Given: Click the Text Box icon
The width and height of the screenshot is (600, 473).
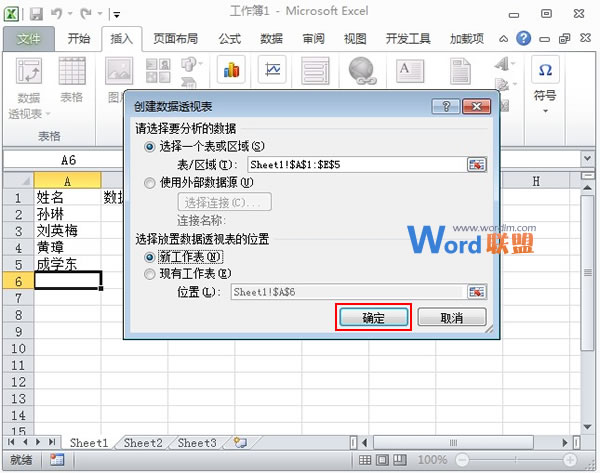Looking at the screenshot, I should point(410,71).
